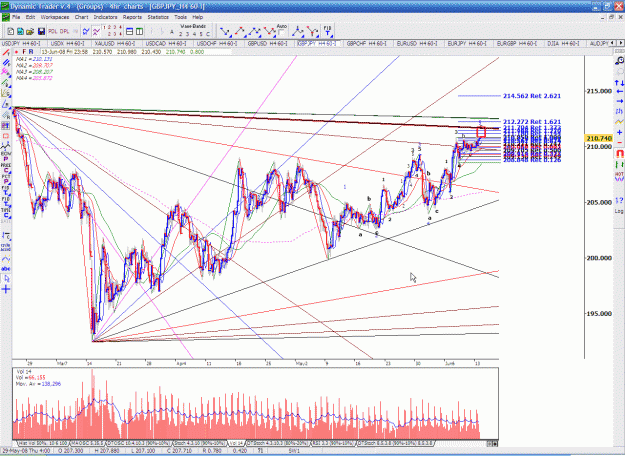Click the MA1 = 210.131 legend text
Screen dimensions: 625x456
(34, 59)
